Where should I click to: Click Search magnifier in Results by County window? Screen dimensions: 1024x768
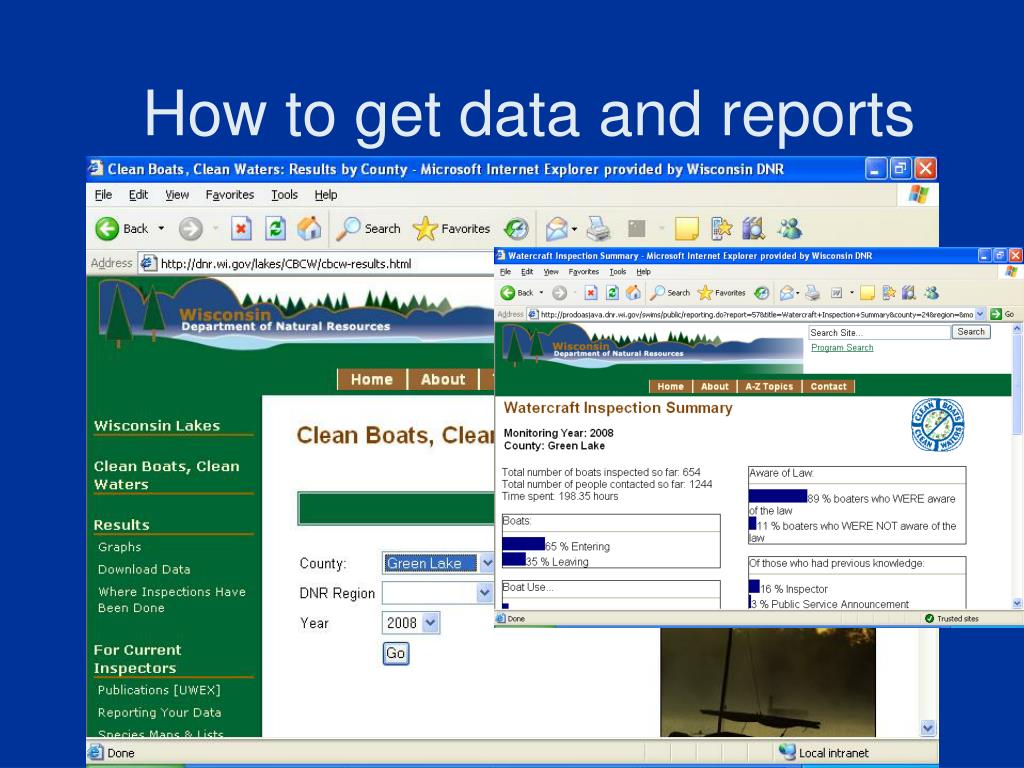368,229
